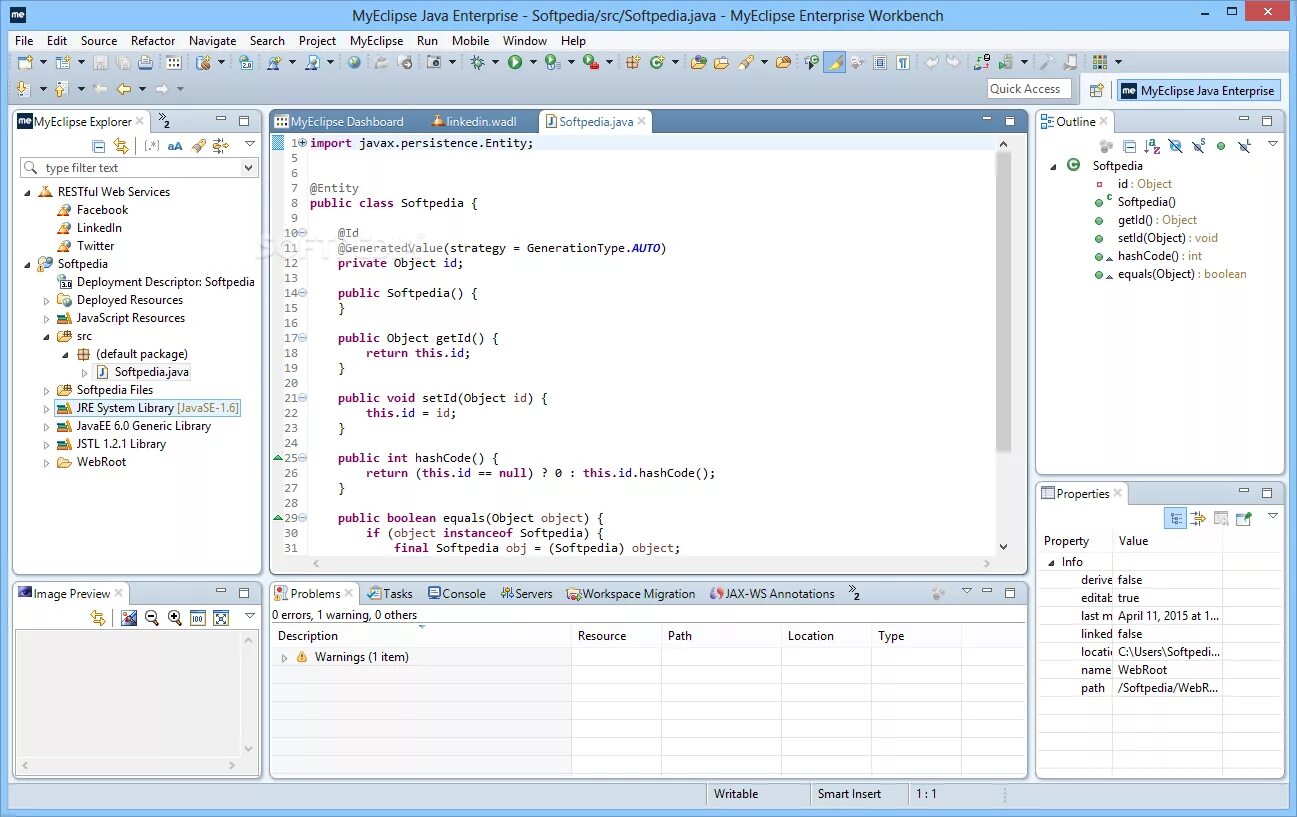Click the green Run button icon
Image resolution: width=1297 pixels, height=817 pixels.
[x=515, y=62]
